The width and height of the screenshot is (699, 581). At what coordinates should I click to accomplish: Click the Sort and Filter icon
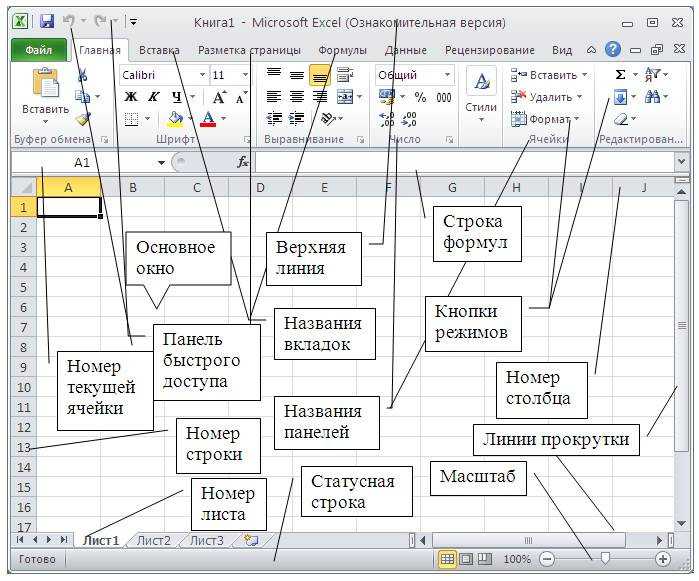click(x=652, y=74)
